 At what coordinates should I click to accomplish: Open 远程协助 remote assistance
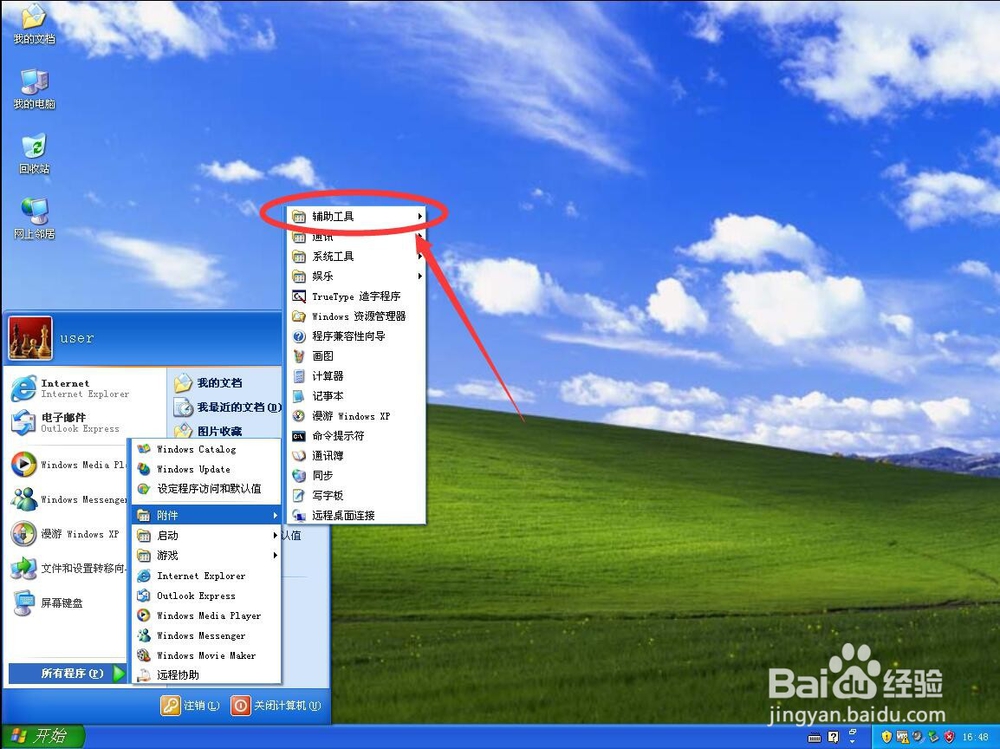click(x=206, y=675)
